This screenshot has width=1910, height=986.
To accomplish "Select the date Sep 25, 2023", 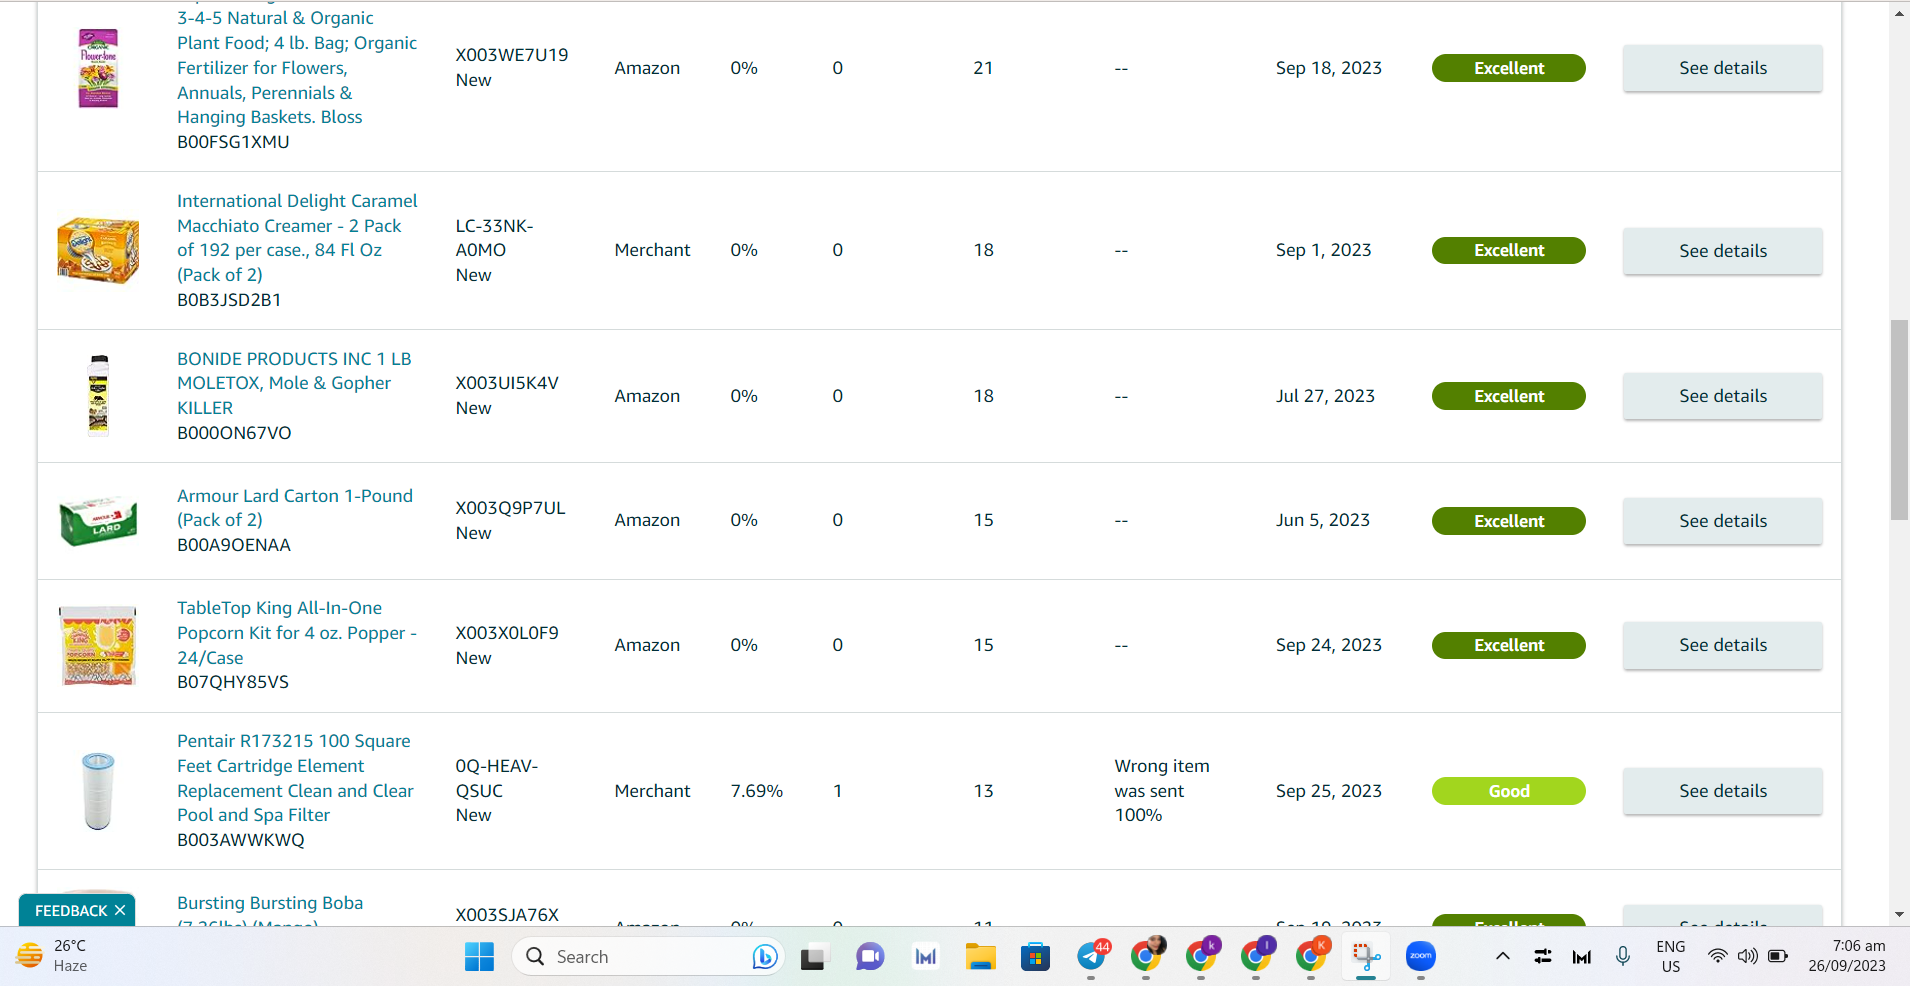I will (1328, 791).
